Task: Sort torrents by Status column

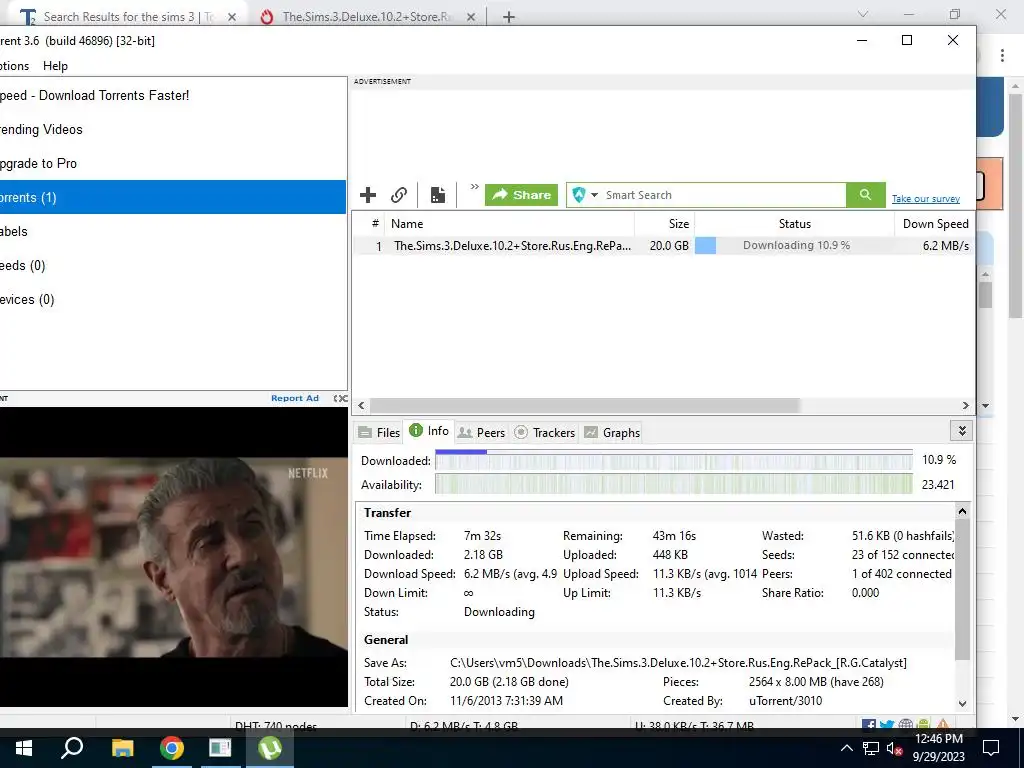Action: pyautogui.click(x=794, y=223)
